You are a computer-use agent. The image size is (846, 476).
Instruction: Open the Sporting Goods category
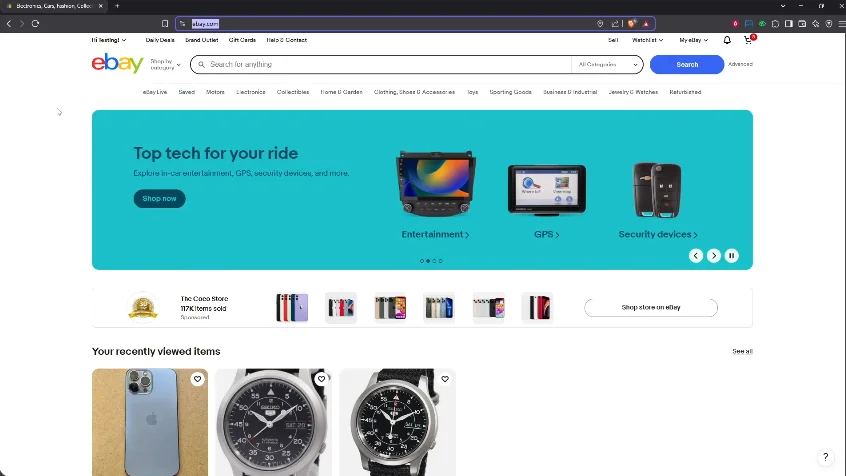[x=510, y=92]
